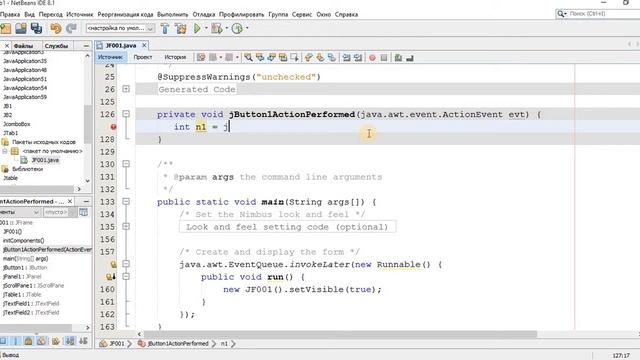
Task: Open the Profile Project dropdown arrow
Action: coord(247,28)
